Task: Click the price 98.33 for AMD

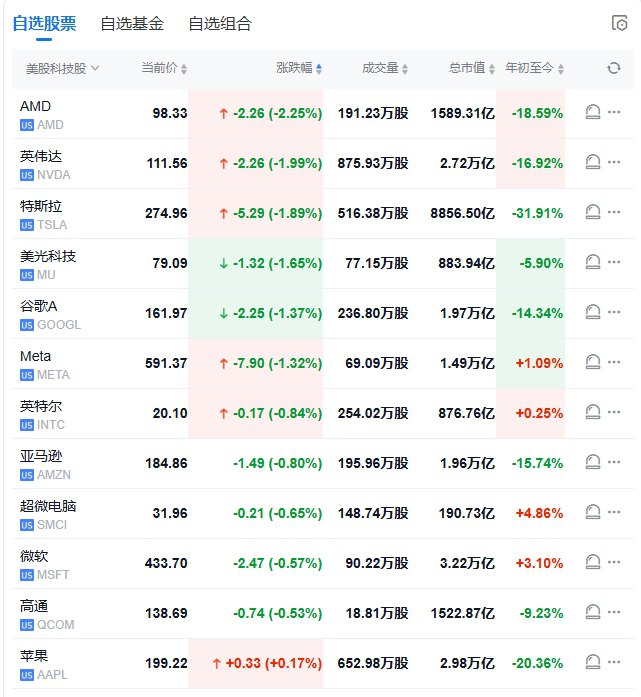Action: [x=170, y=113]
